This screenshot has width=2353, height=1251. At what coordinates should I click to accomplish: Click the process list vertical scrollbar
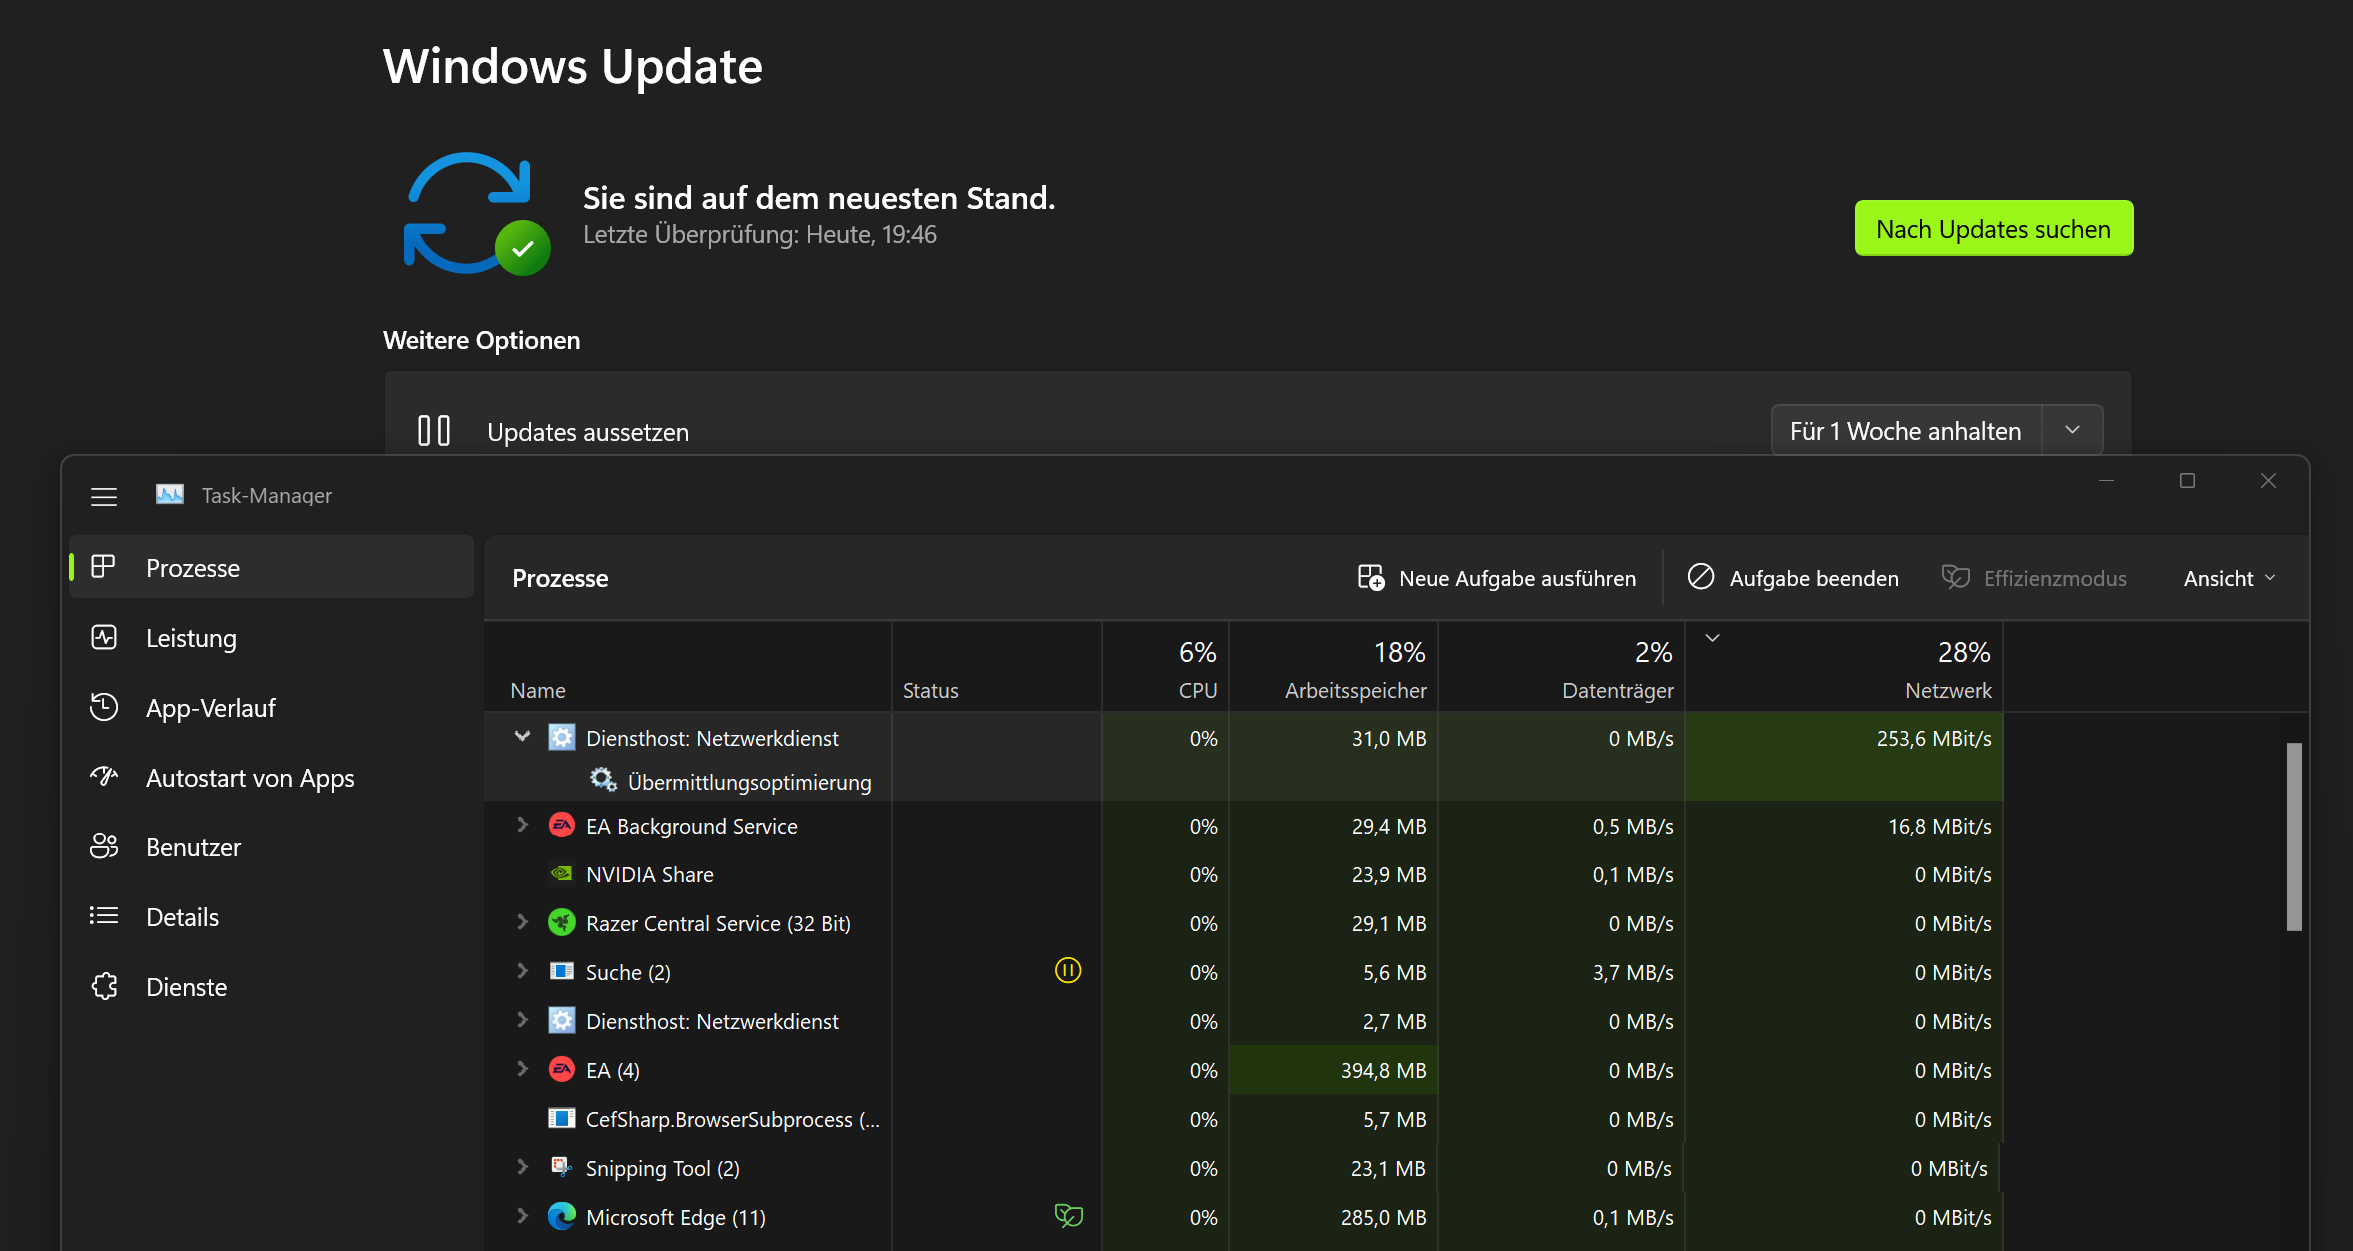pyautogui.click(x=2294, y=836)
